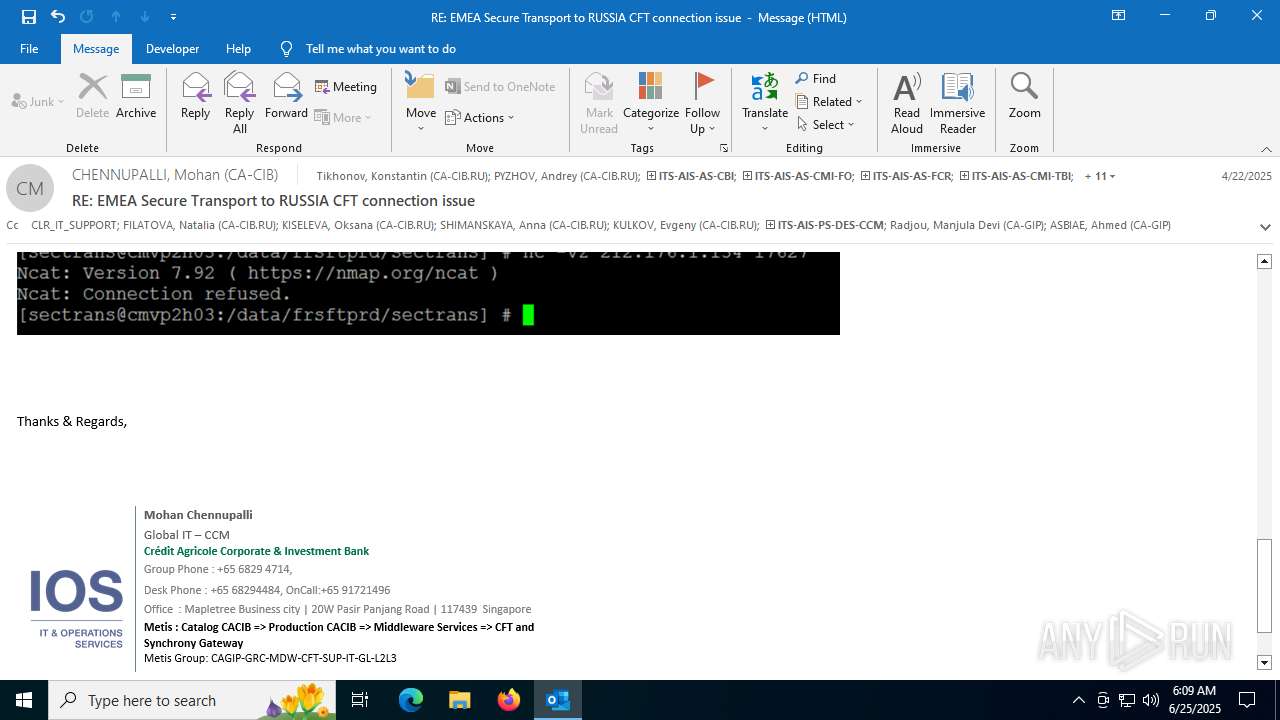Switch to the Developer ribbon tab
The width and height of the screenshot is (1280, 720).
(x=172, y=49)
